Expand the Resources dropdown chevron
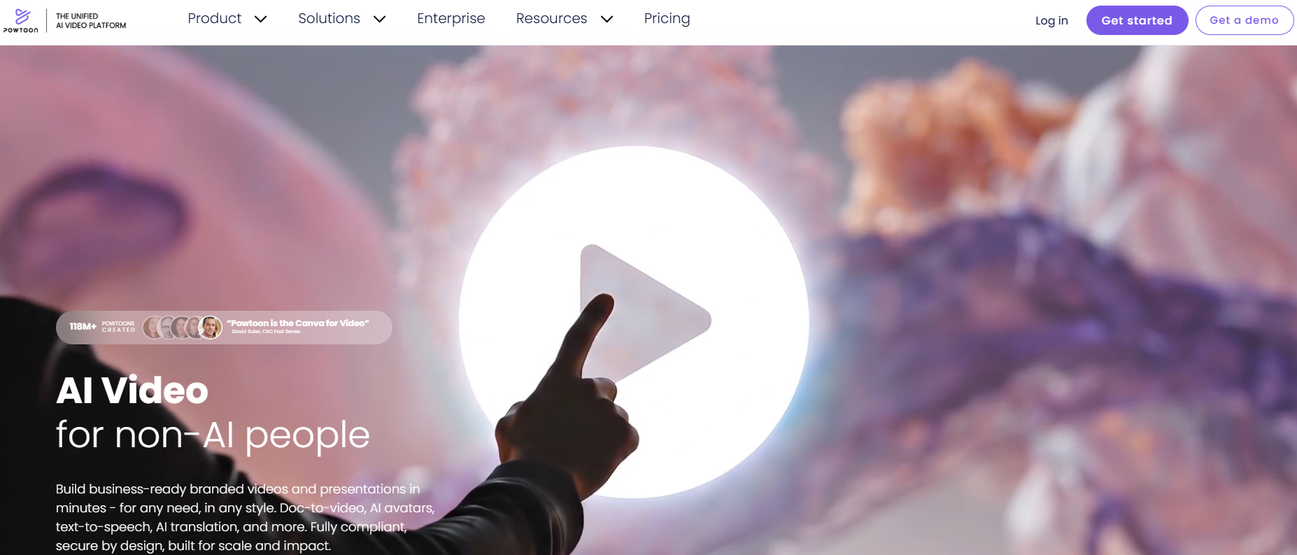 607,20
